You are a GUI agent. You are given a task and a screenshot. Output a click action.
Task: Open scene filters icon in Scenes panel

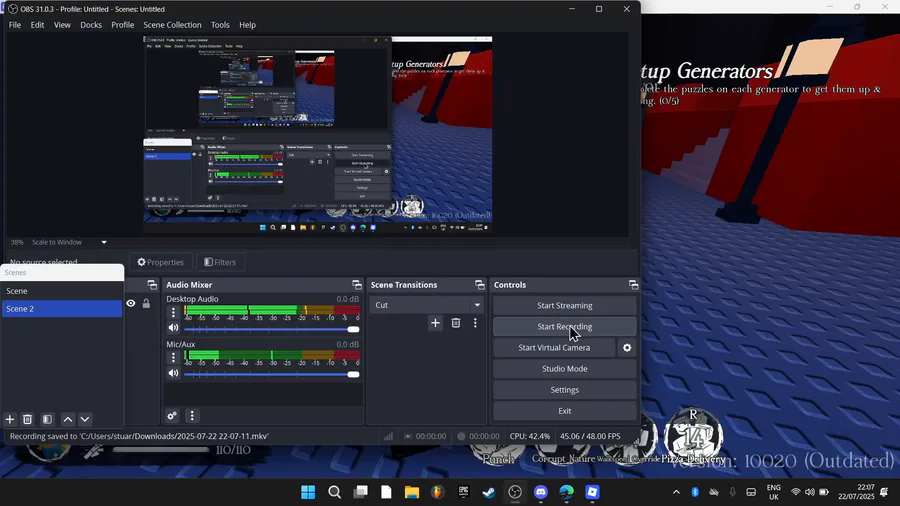48,419
